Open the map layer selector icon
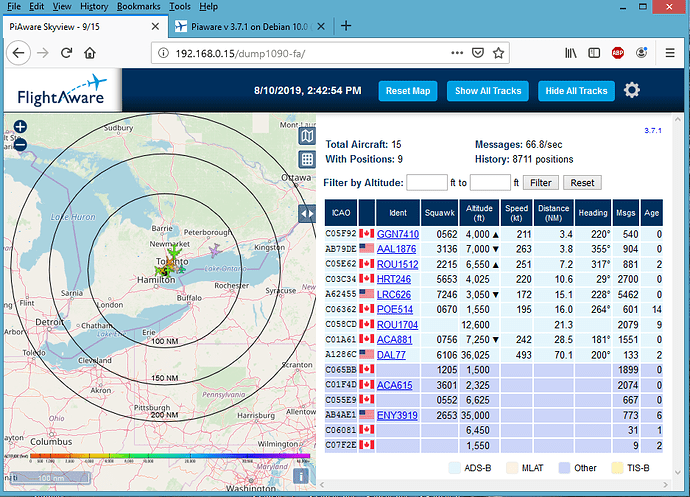Viewport: 690px width, 497px height. (x=307, y=137)
